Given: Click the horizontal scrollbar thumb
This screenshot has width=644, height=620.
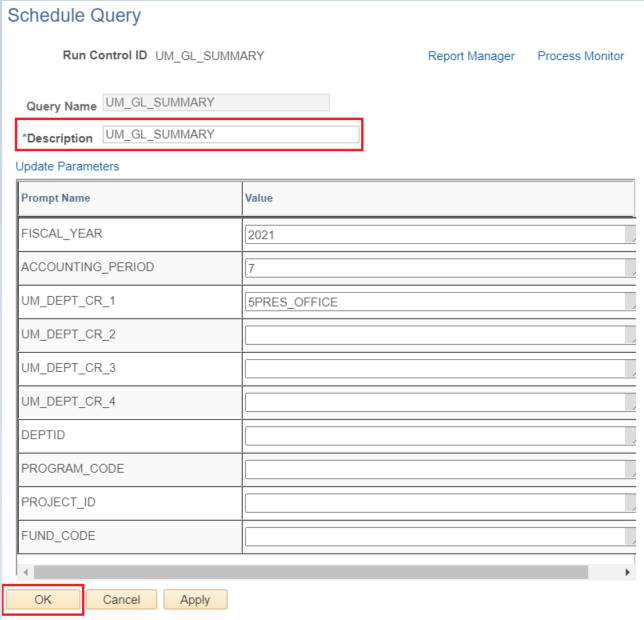Looking at the screenshot, I should tap(311, 572).
